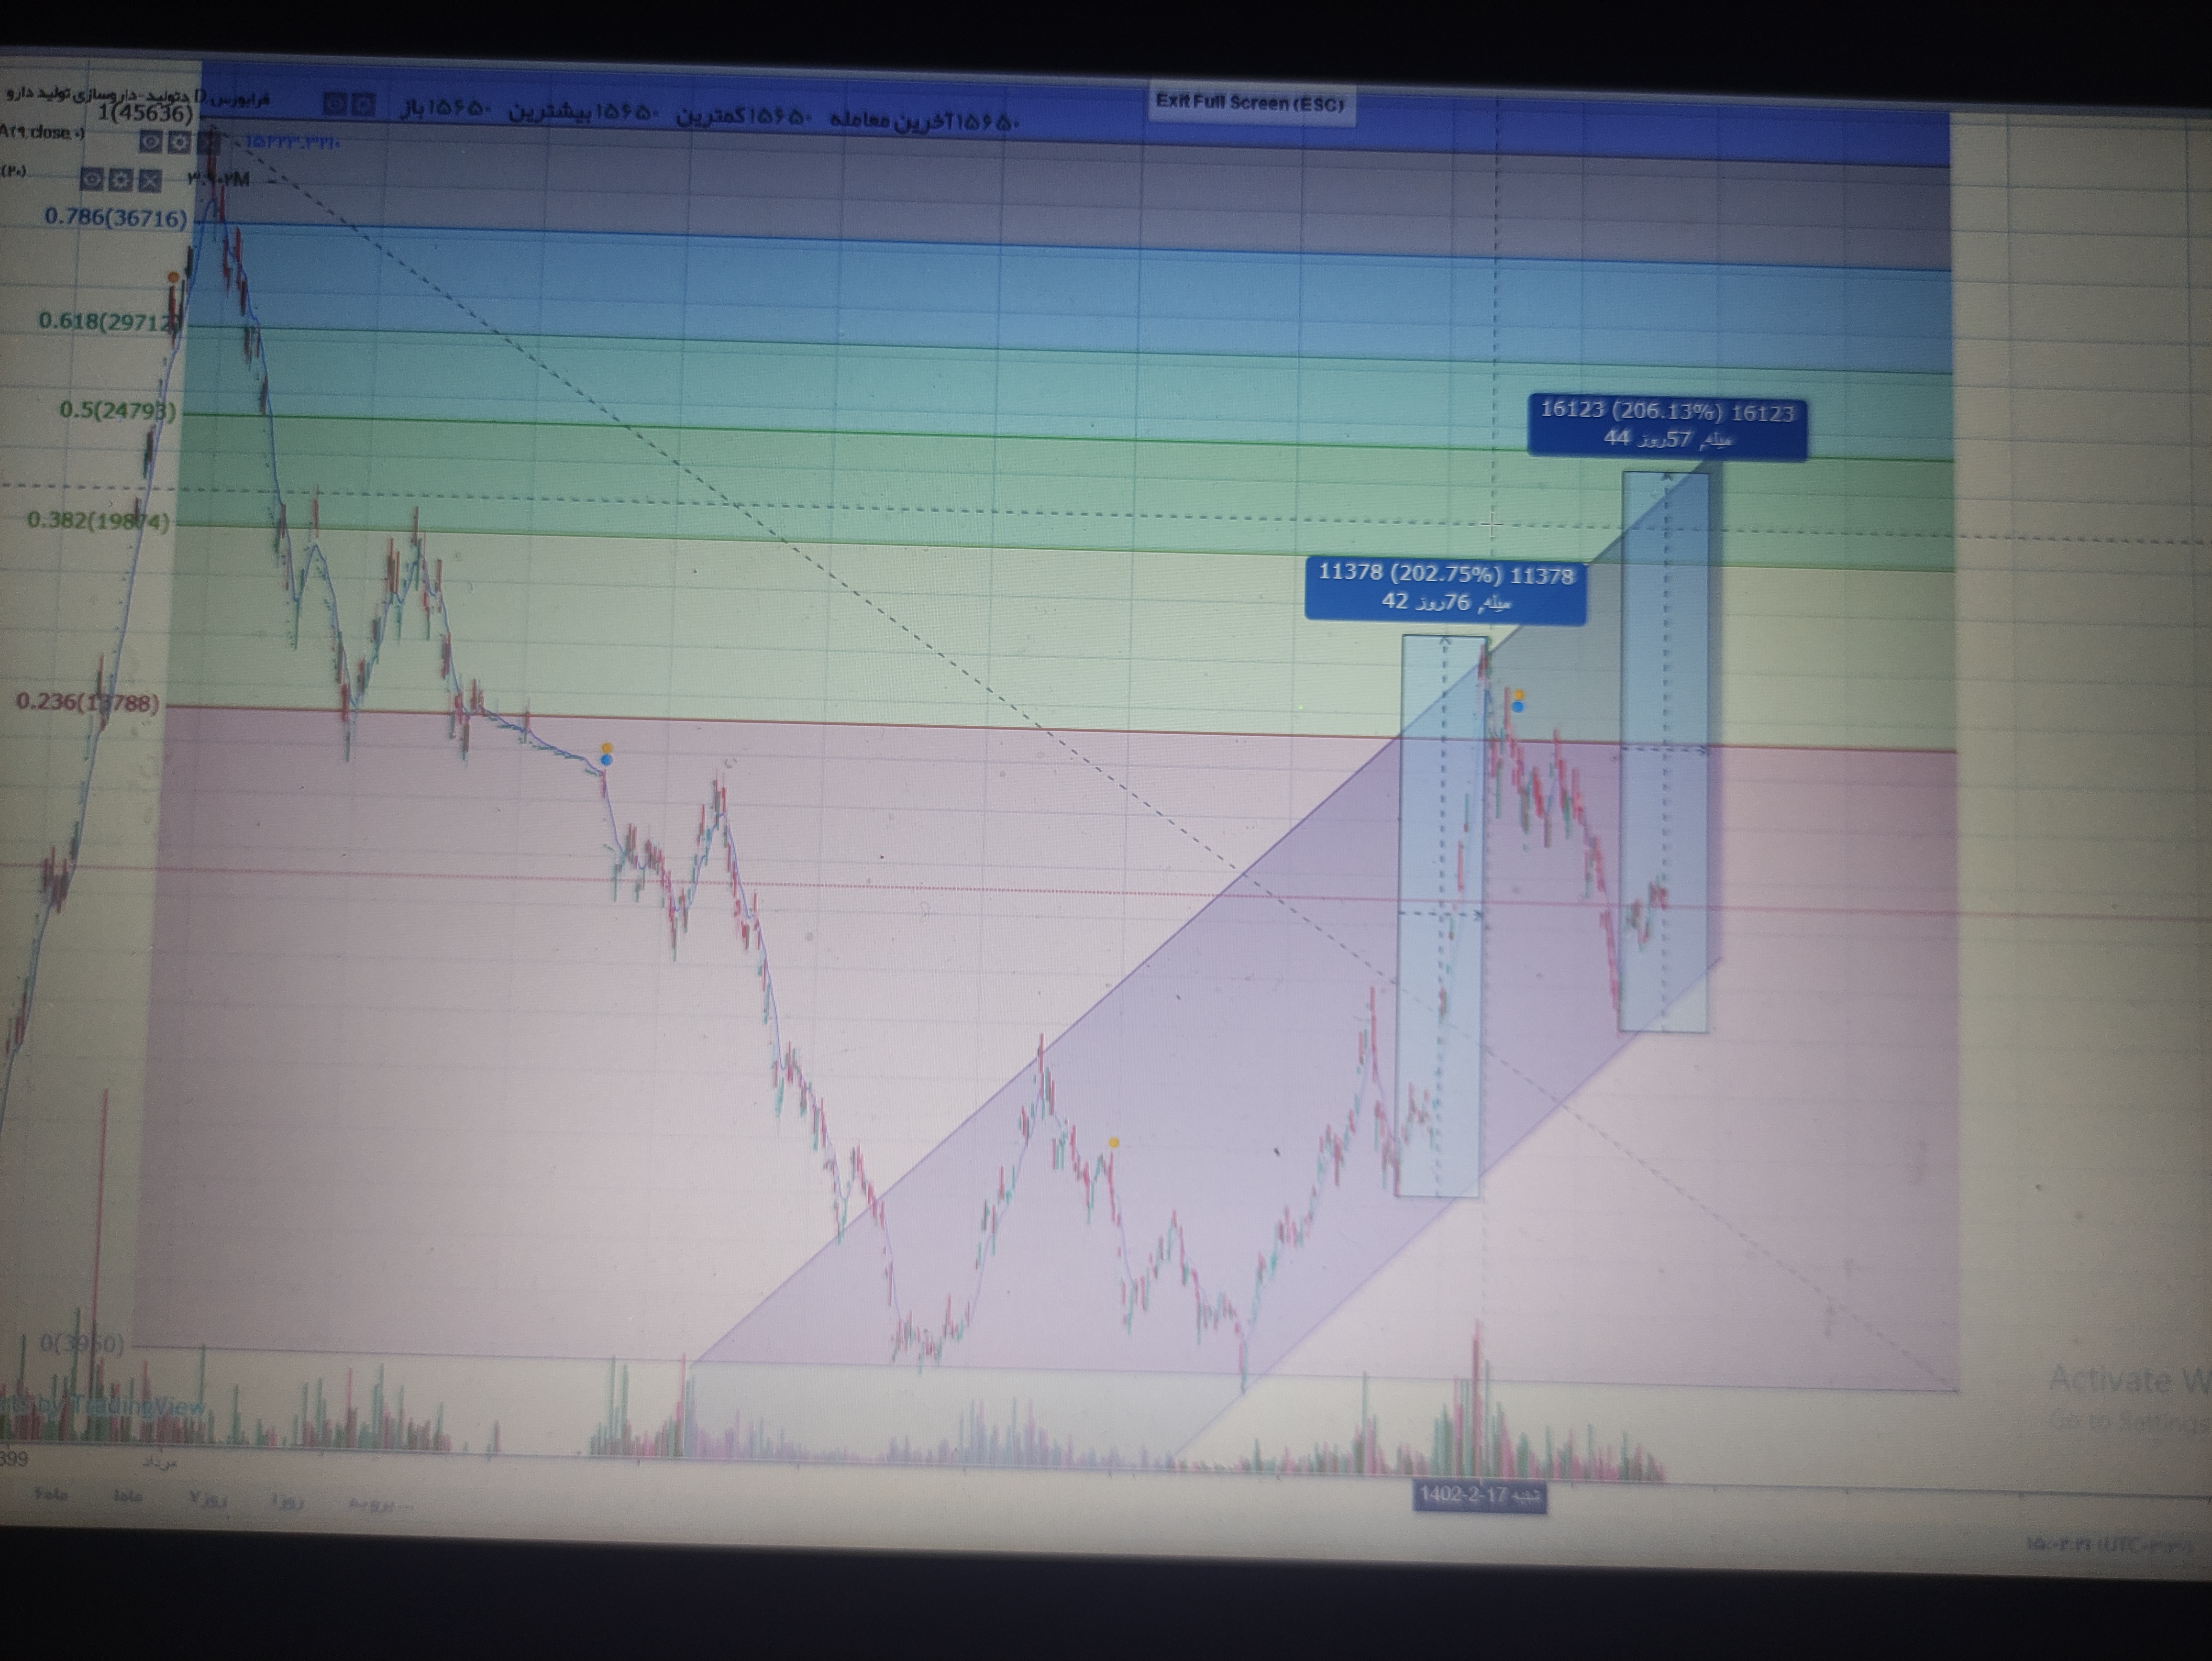Toggle visibility of the volume (20) indicator
This screenshot has height=1661, width=2212.
[92, 179]
